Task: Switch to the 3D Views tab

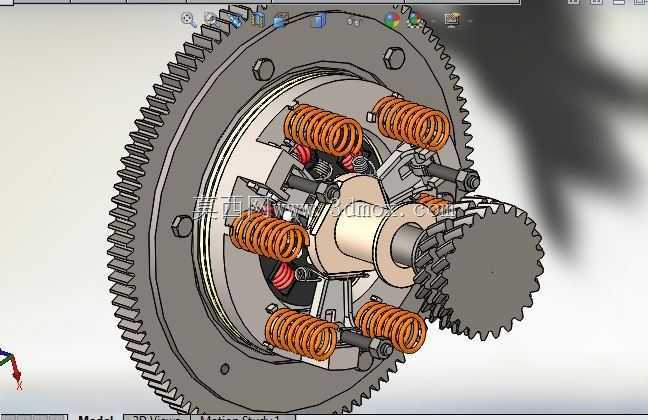Action: click(156, 417)
